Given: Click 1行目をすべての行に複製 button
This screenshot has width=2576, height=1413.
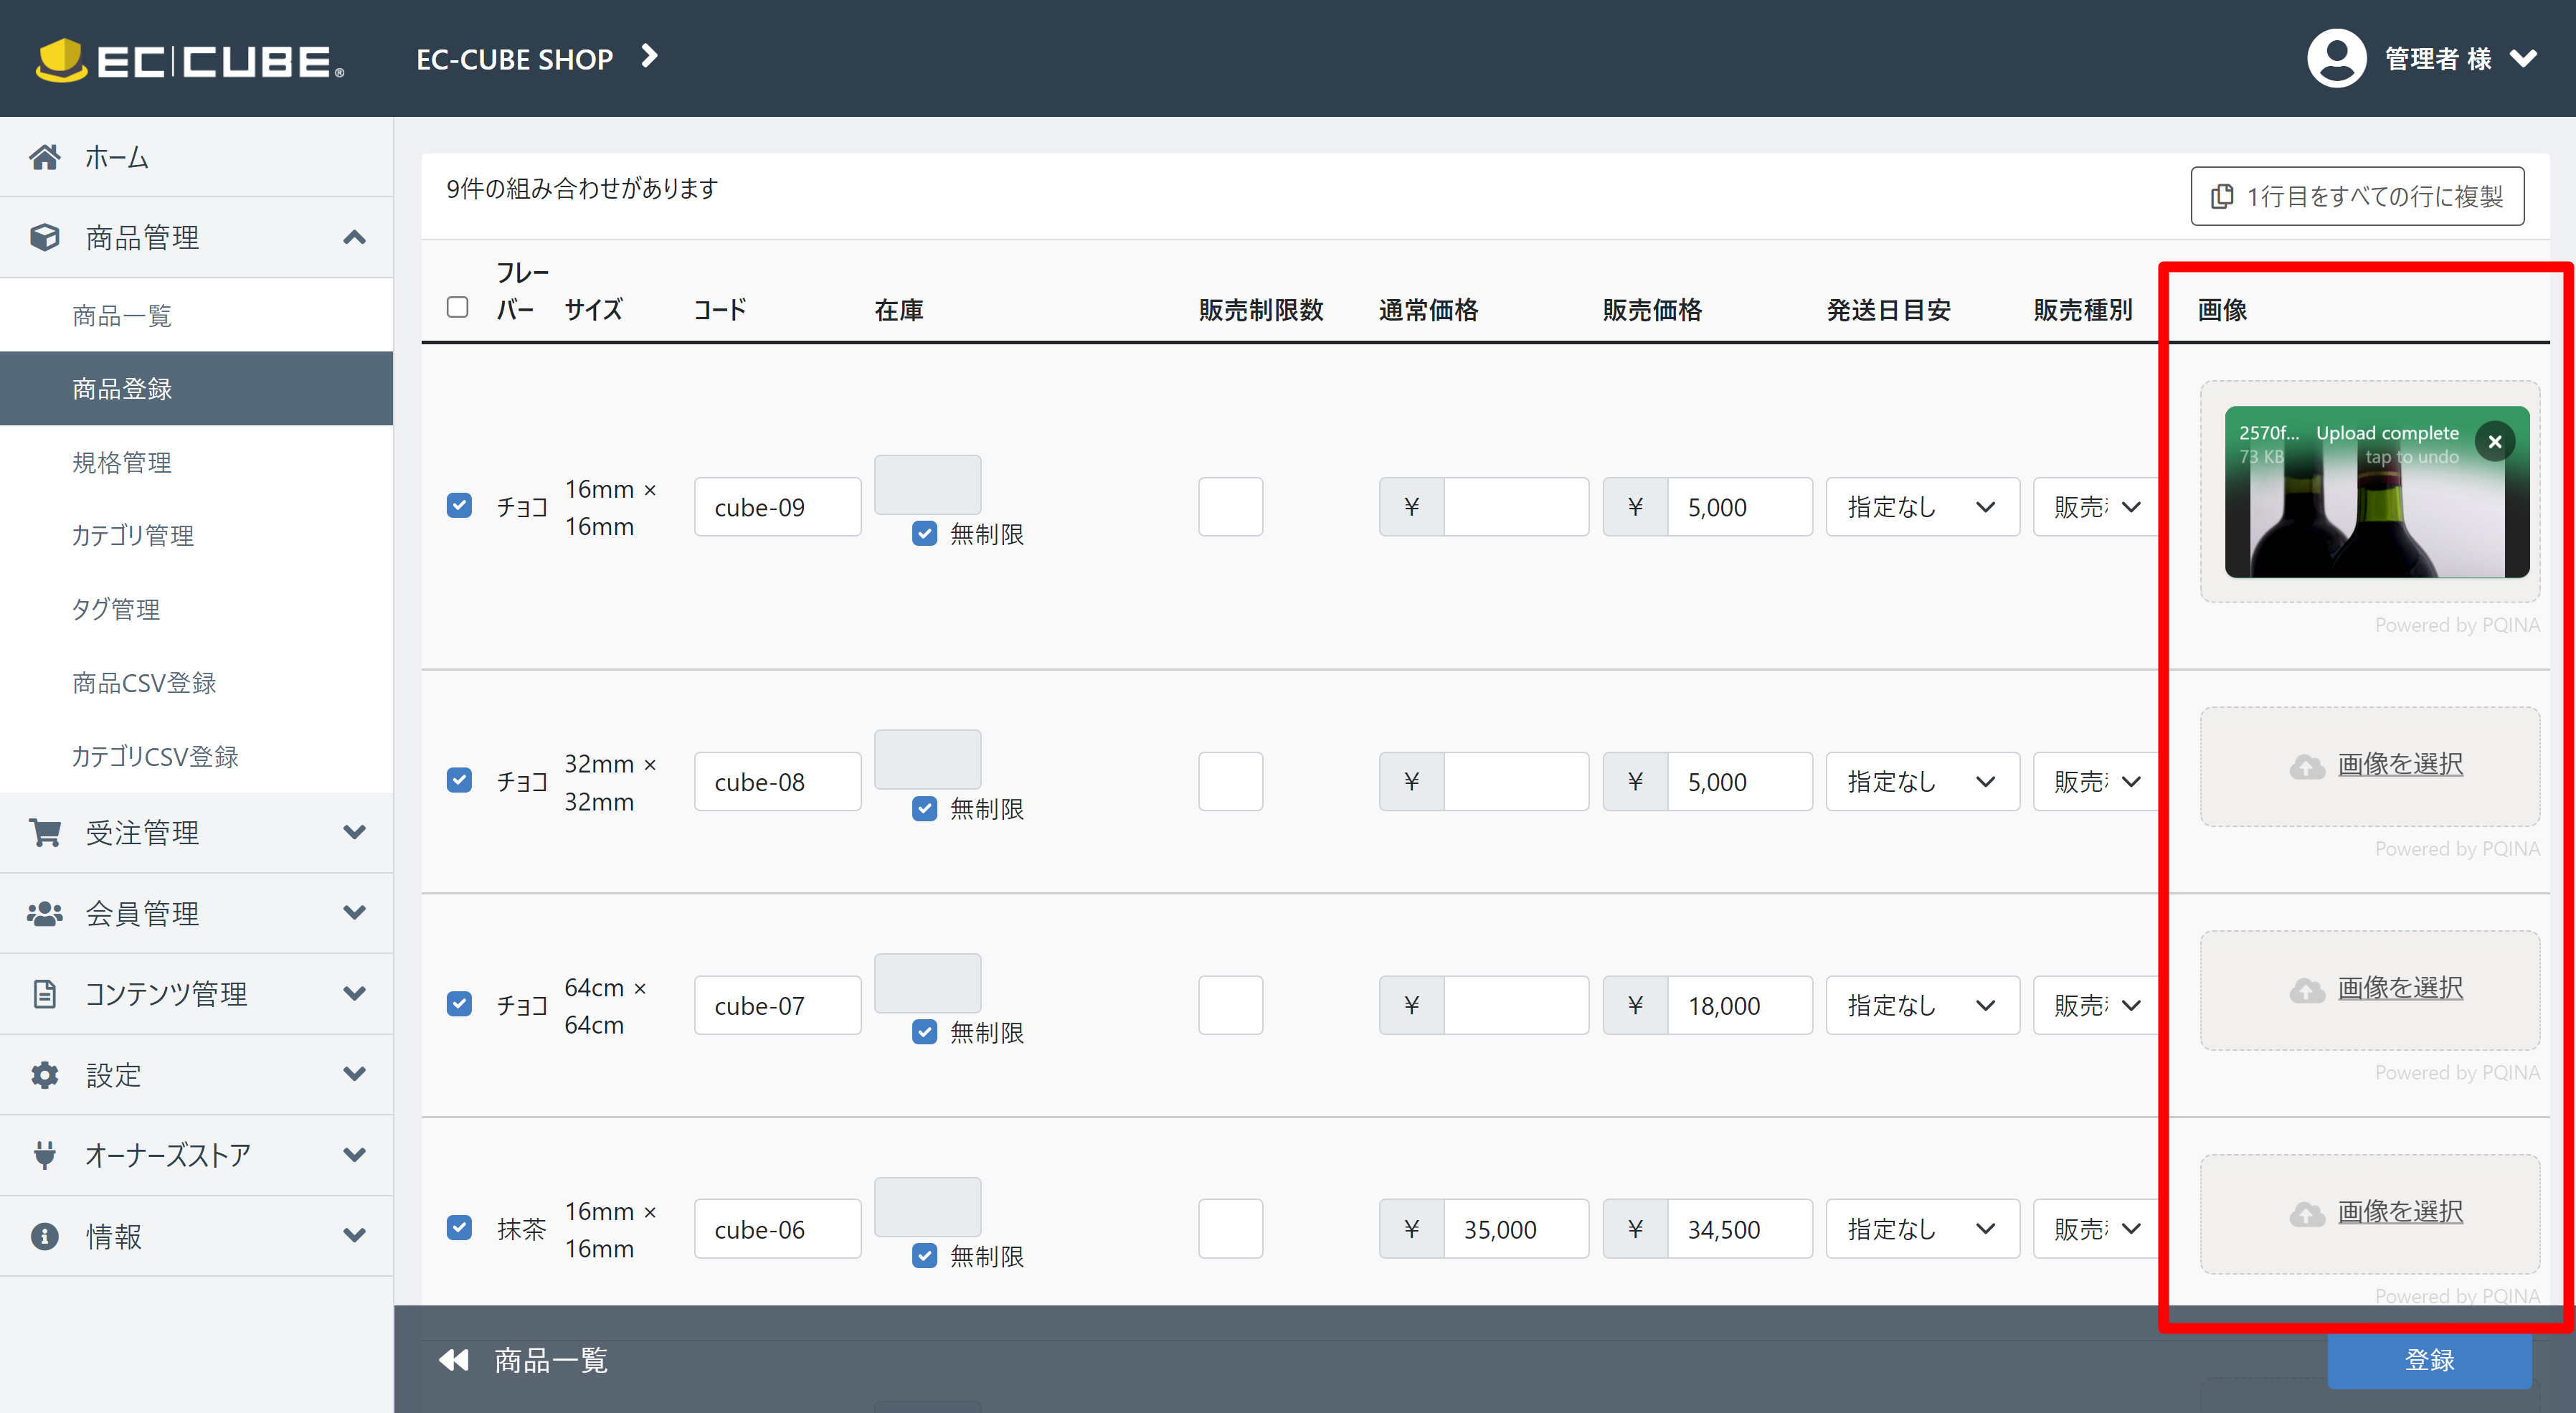Looking at the screenshot, I should pyautogui.click(x=2357, y=196).
